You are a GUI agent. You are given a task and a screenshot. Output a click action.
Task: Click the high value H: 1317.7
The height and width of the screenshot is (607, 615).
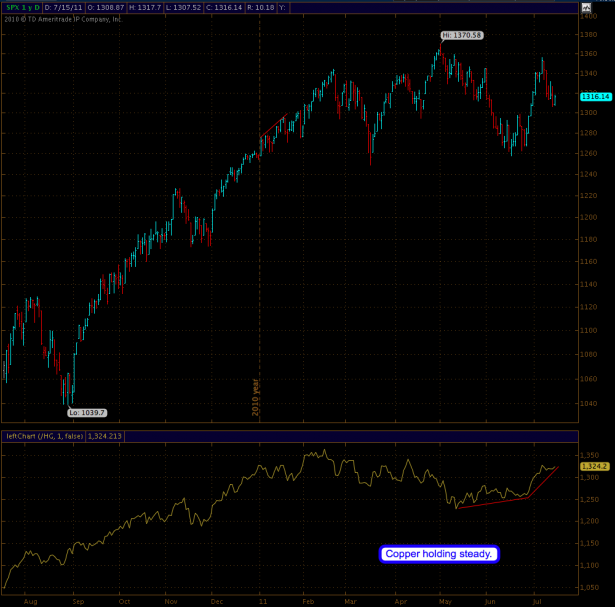[x=145, y=7]
